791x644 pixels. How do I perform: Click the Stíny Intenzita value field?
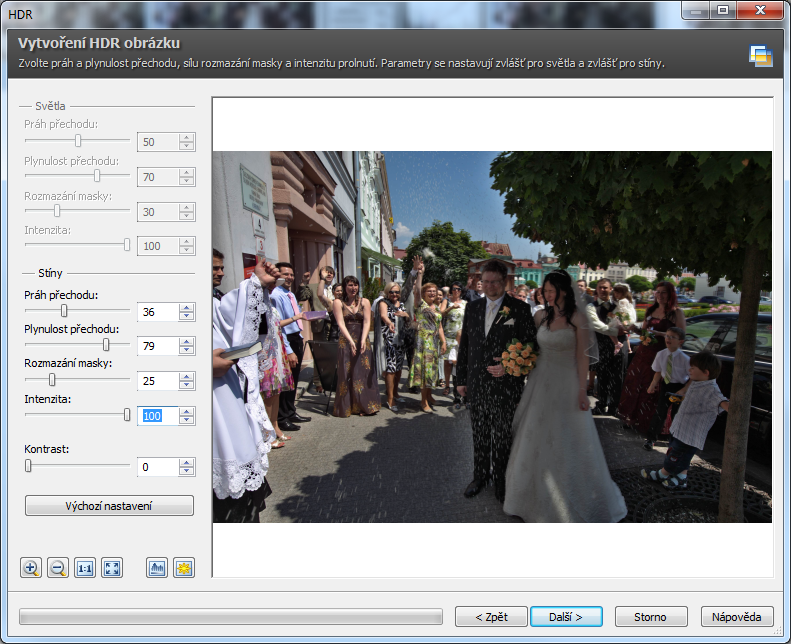(x=157, y=415)
